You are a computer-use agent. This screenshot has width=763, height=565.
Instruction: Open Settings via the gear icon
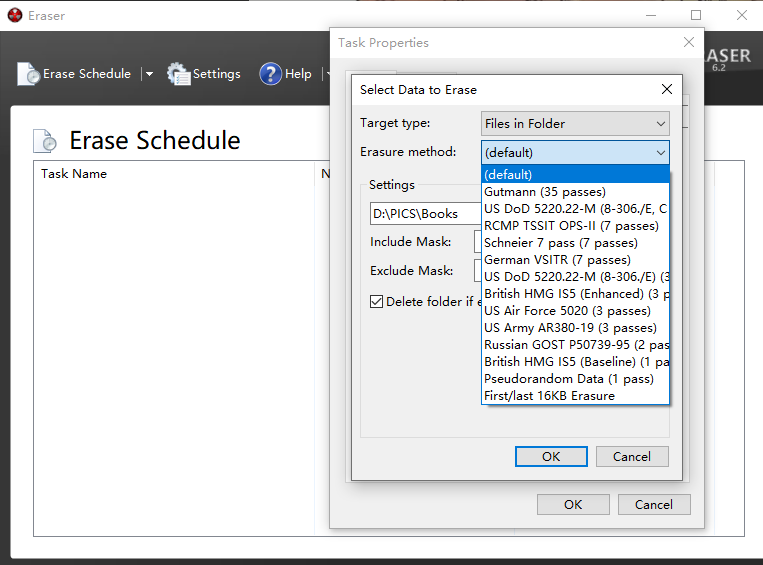coord(178,74)
